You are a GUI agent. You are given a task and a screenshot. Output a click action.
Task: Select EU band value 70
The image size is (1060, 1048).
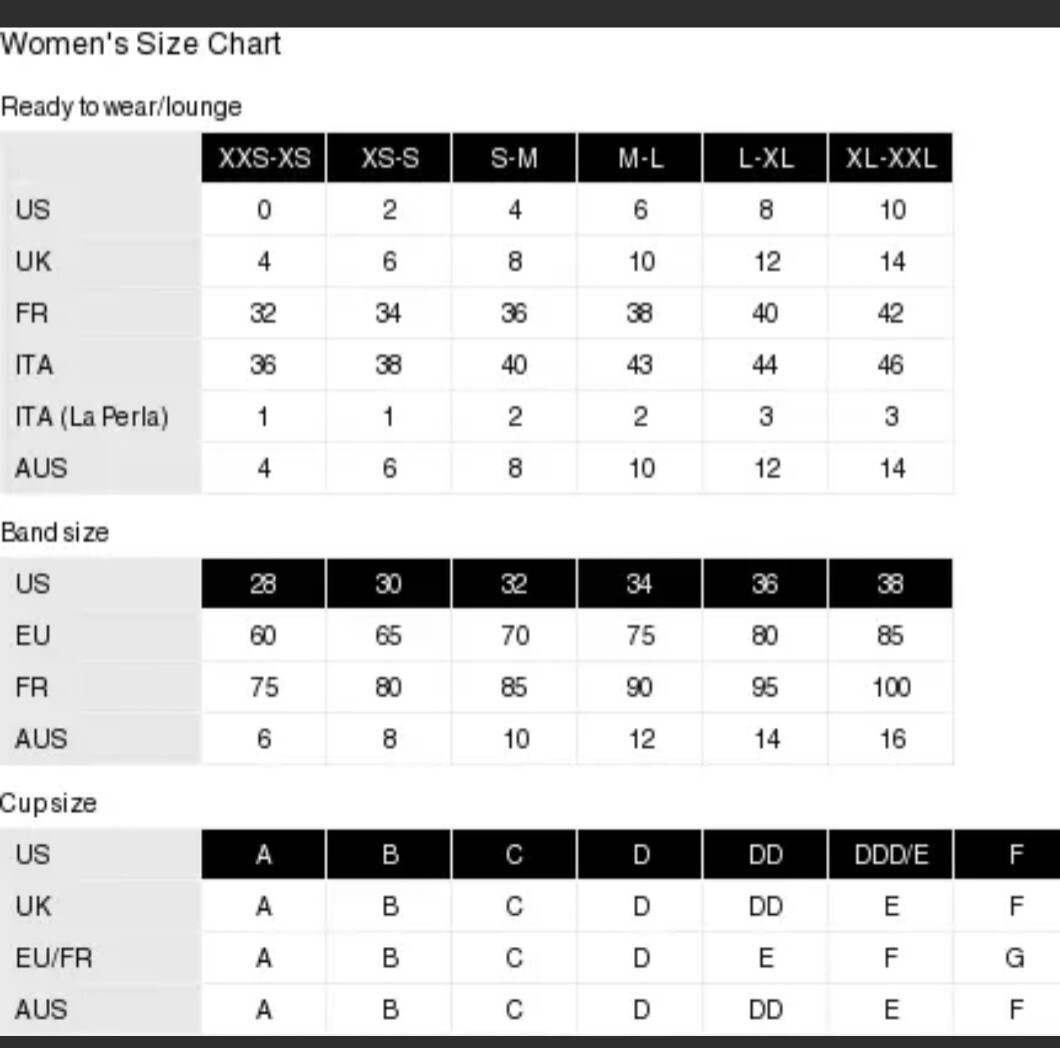tap(515, 636)
